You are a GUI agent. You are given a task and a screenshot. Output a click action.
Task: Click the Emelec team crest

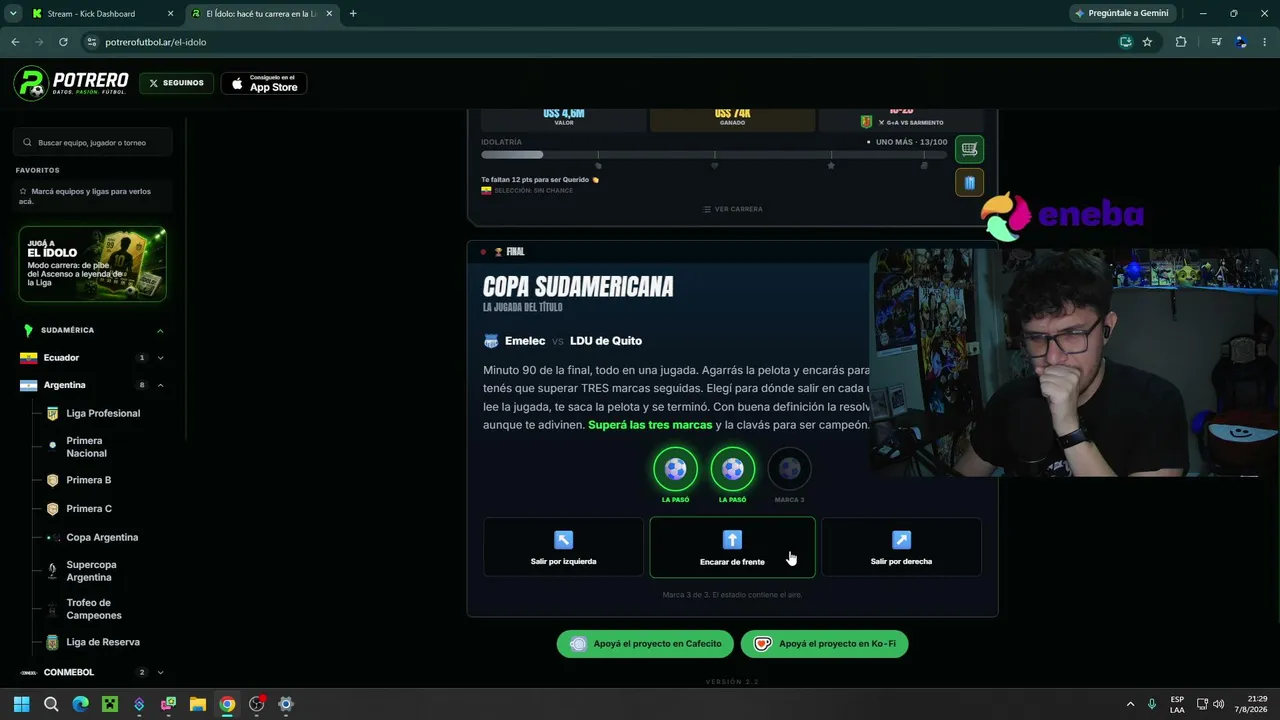click(491, 341)
